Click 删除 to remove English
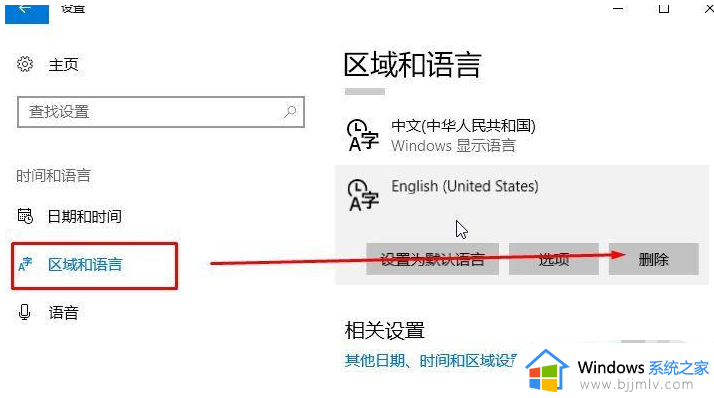This screenshot has width=714, height=398. (x=653, y=259)
